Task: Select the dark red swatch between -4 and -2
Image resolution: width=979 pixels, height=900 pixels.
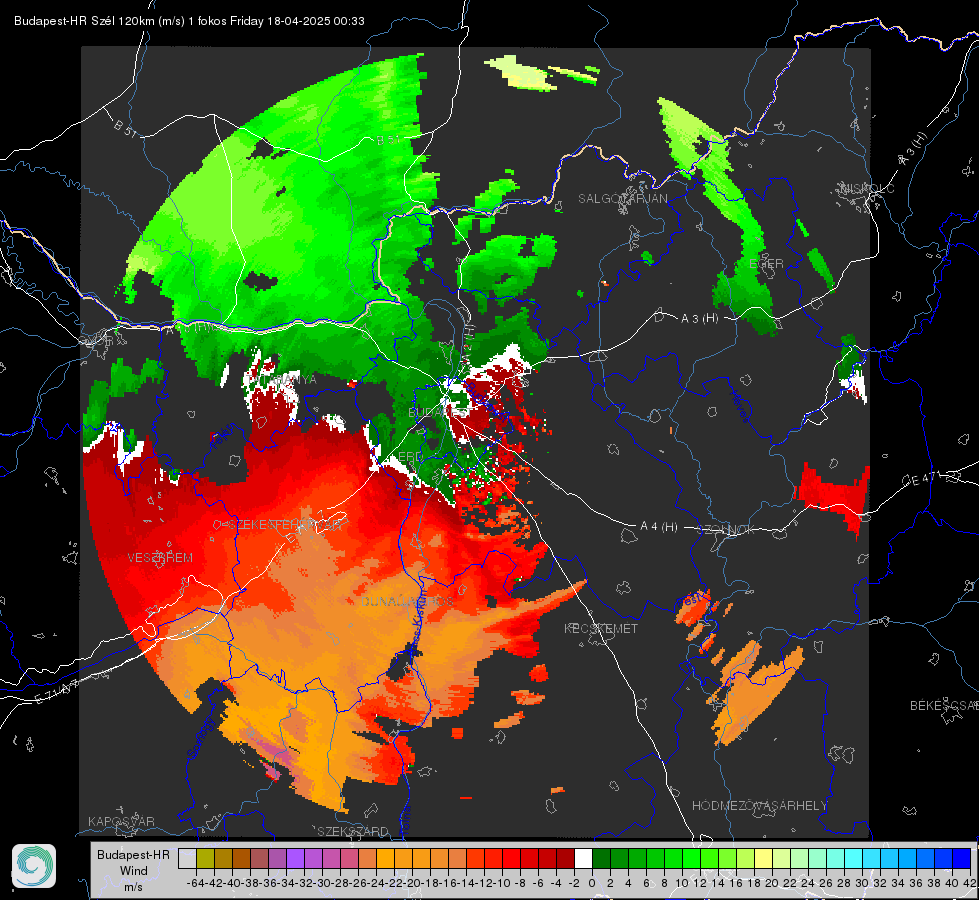Action: (565, 858)
